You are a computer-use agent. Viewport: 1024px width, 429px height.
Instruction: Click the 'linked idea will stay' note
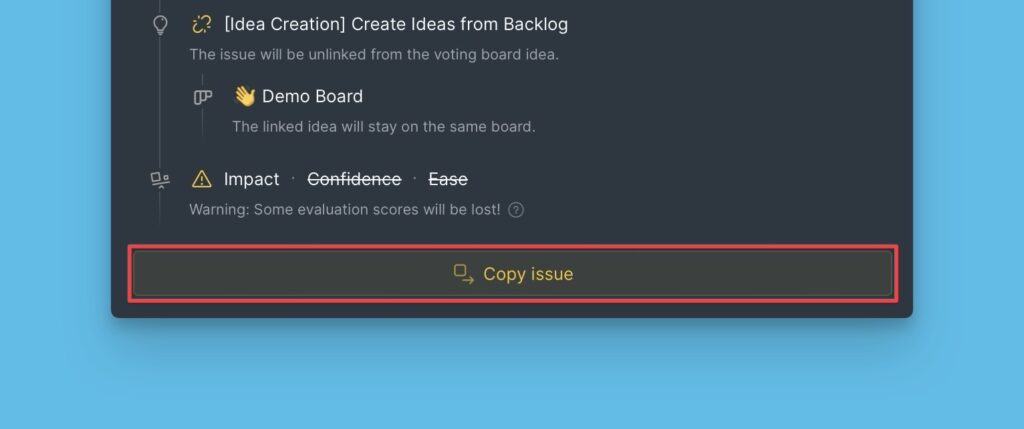tap(383, 127)
